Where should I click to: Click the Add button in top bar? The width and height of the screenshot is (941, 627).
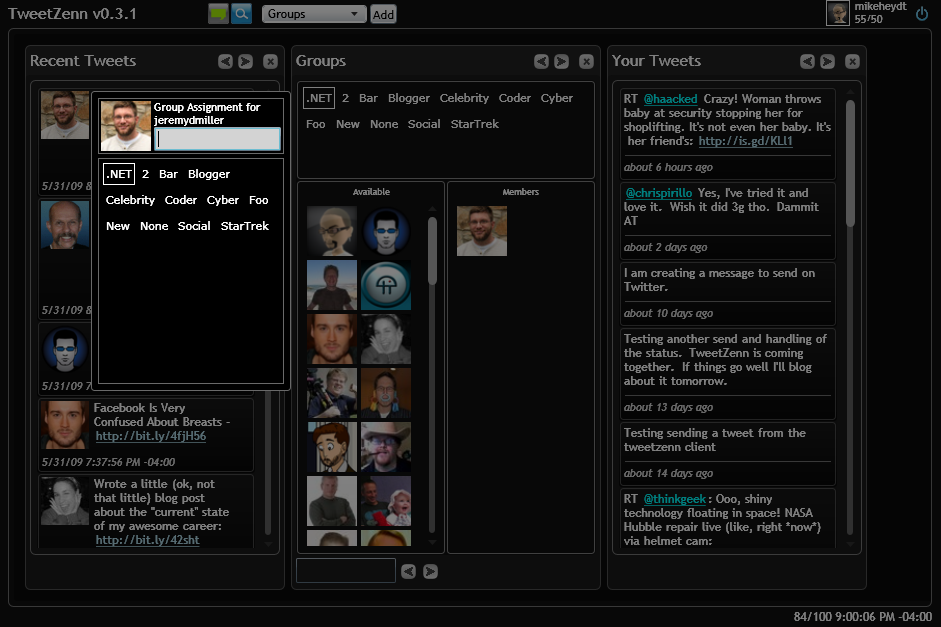click(x=383, y=14)
